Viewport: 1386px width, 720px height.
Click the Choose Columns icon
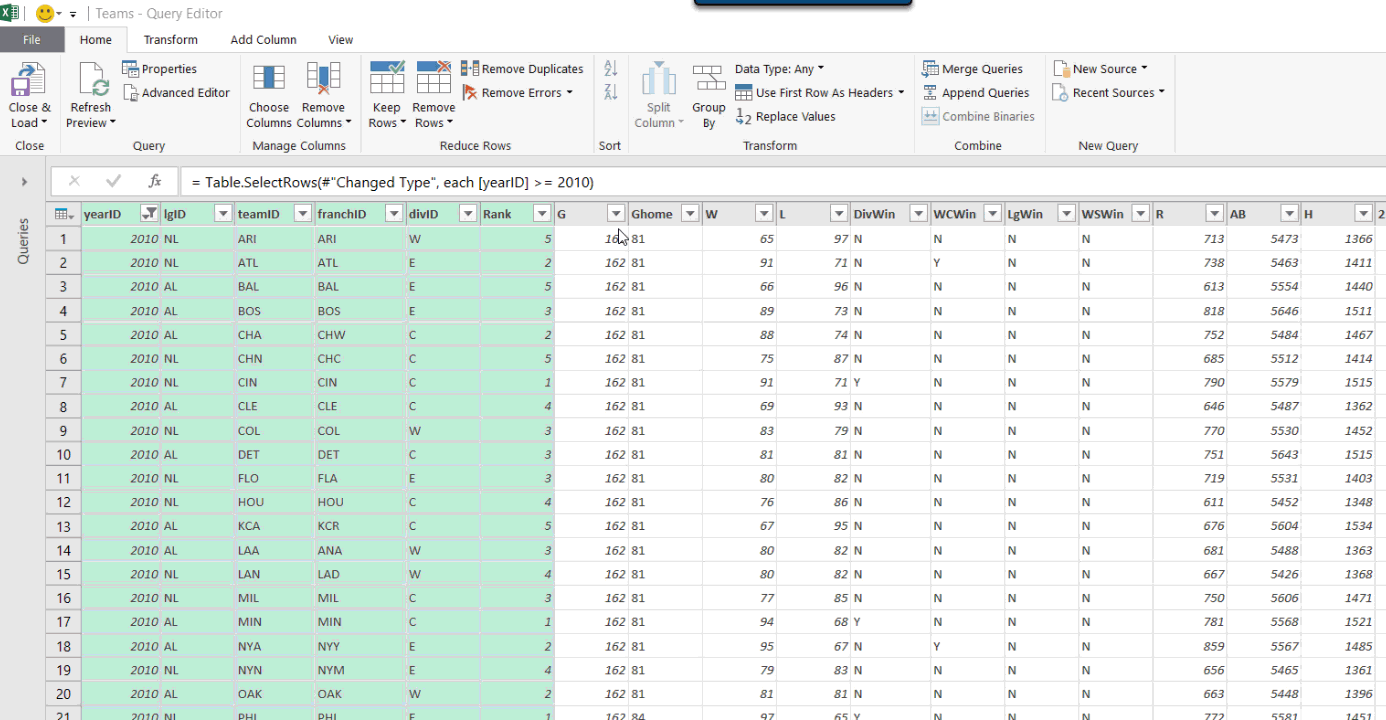(268, 80)
